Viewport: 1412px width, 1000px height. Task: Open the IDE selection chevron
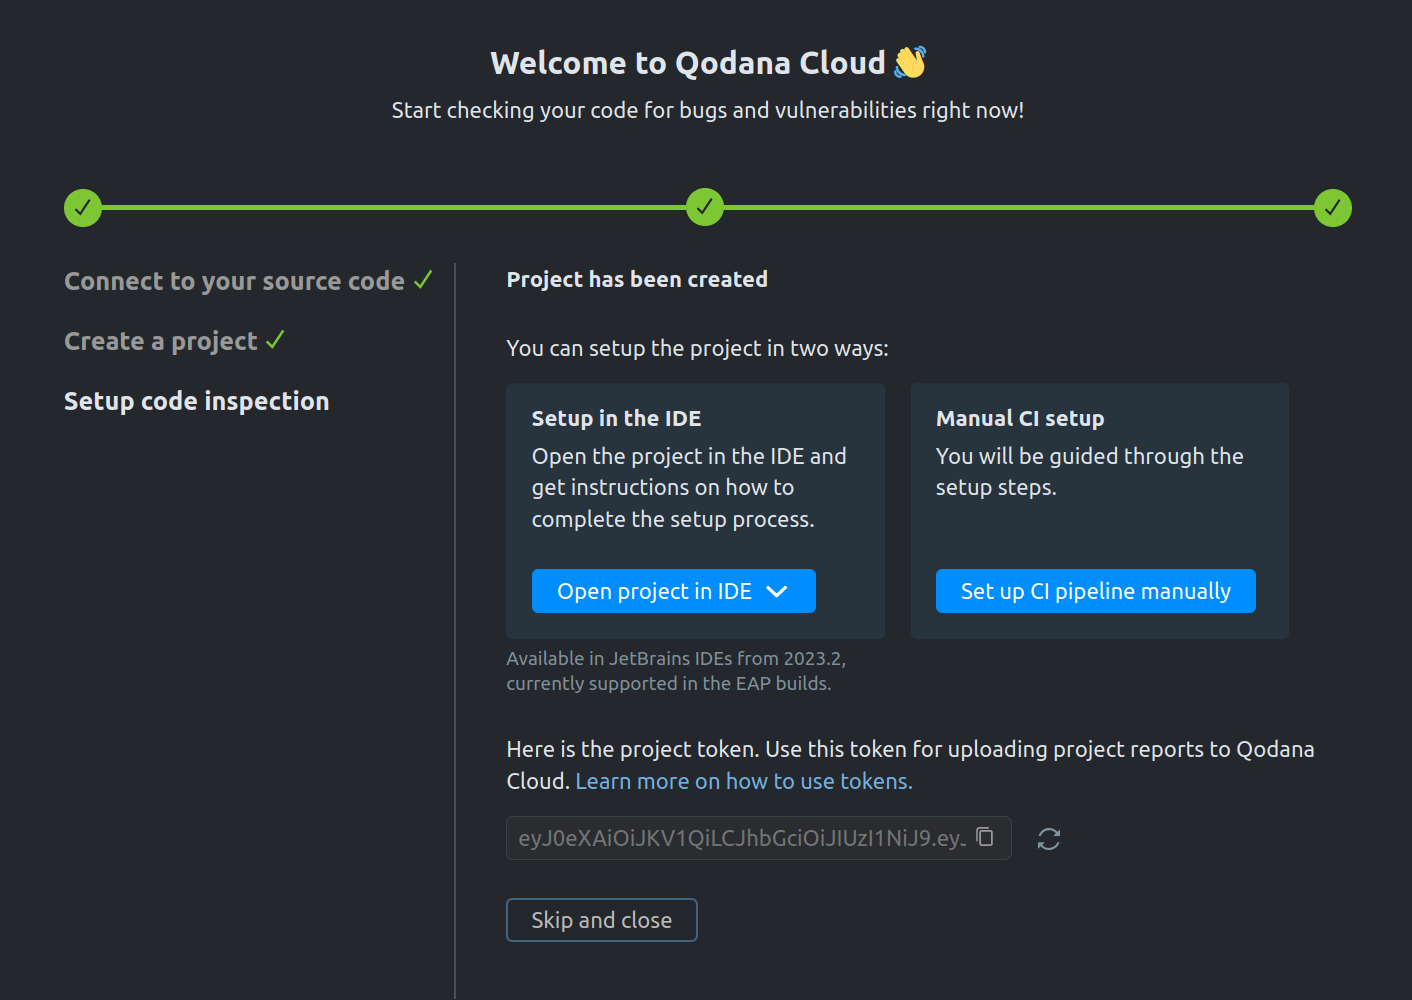(779, 591)
